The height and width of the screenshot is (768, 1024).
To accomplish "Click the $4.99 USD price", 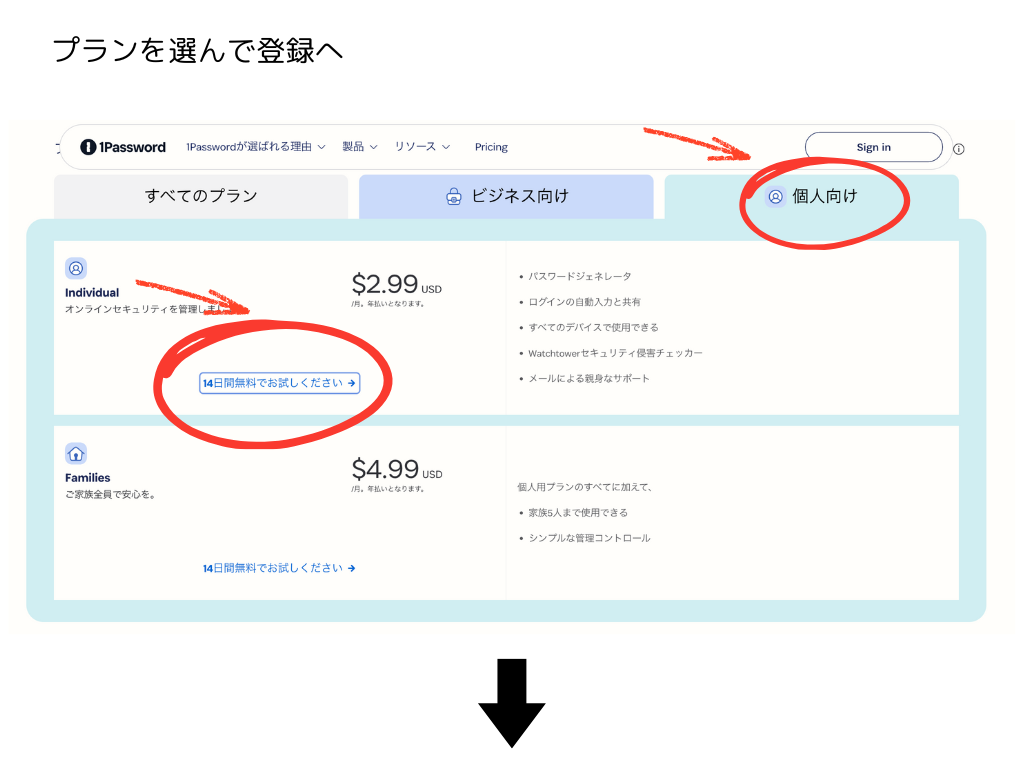I will [x=396, y=470].
